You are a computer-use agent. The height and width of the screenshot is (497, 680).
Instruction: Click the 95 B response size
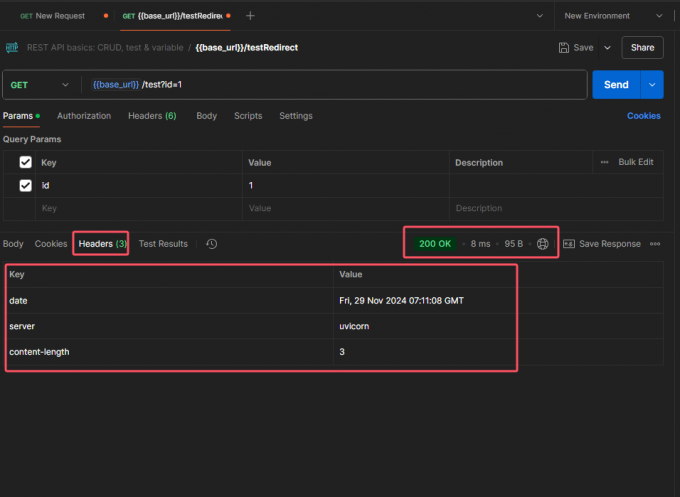513,244
